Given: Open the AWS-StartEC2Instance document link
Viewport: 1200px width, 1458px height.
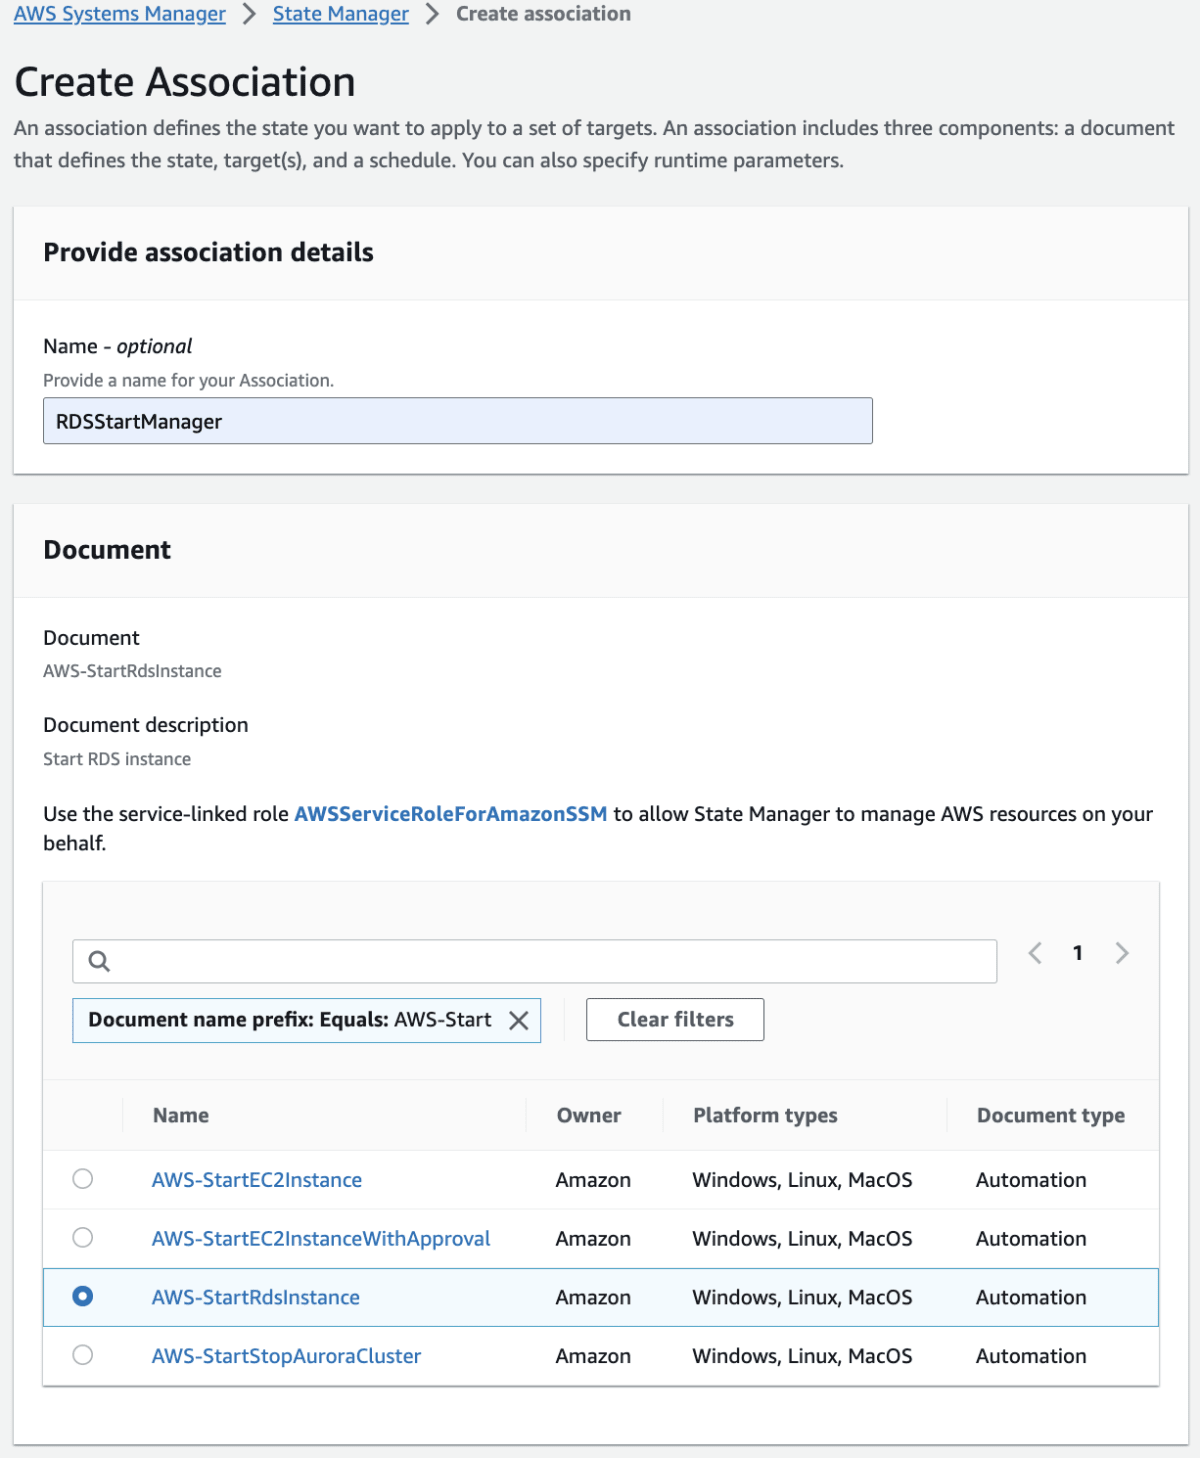Looking at the screenshot, I should pyautogui.click(x=257, y=1180).
